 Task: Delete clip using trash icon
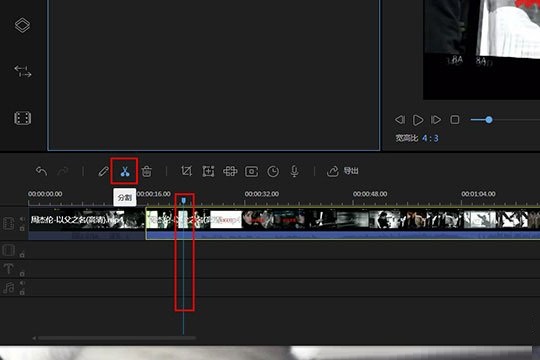(147, 171)
